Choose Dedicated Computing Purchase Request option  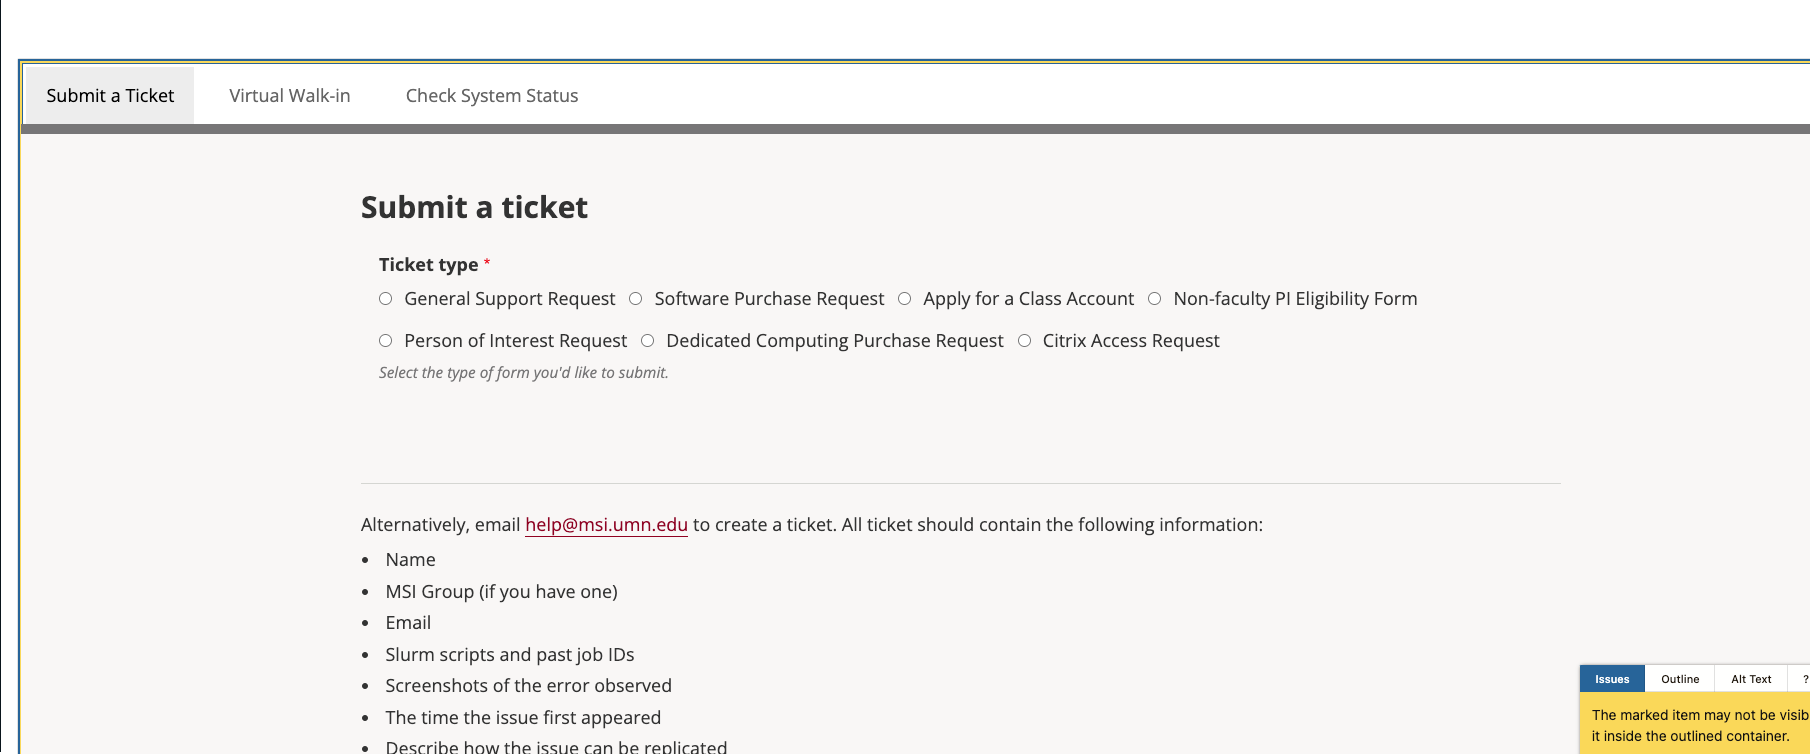647,341
